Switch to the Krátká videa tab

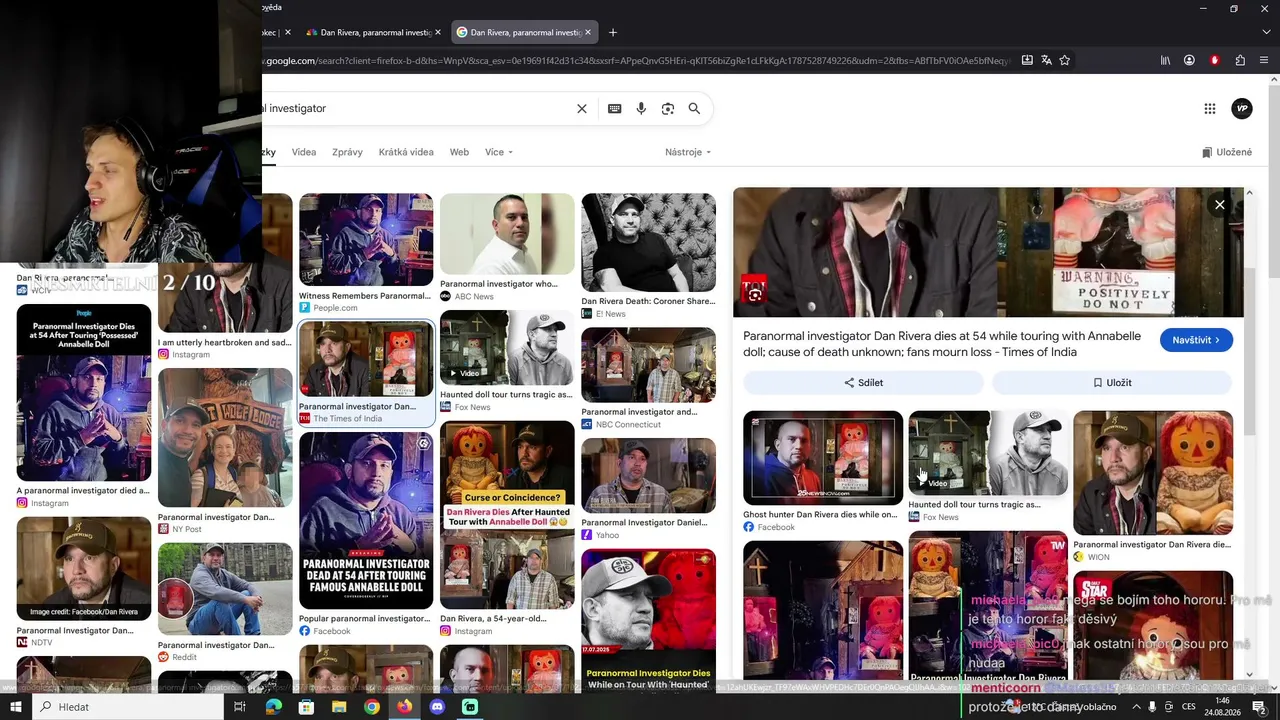(x=406, y=152)
